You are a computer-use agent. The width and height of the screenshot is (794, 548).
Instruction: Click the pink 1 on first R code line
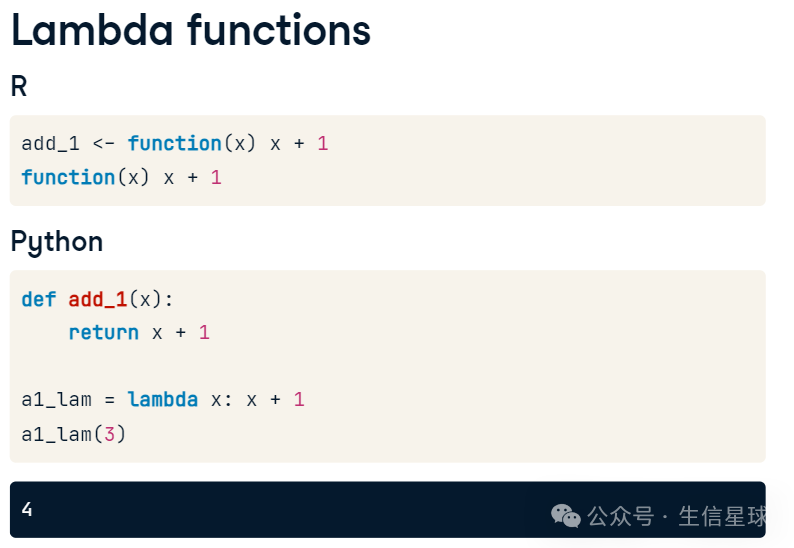[x=323, y=144]
